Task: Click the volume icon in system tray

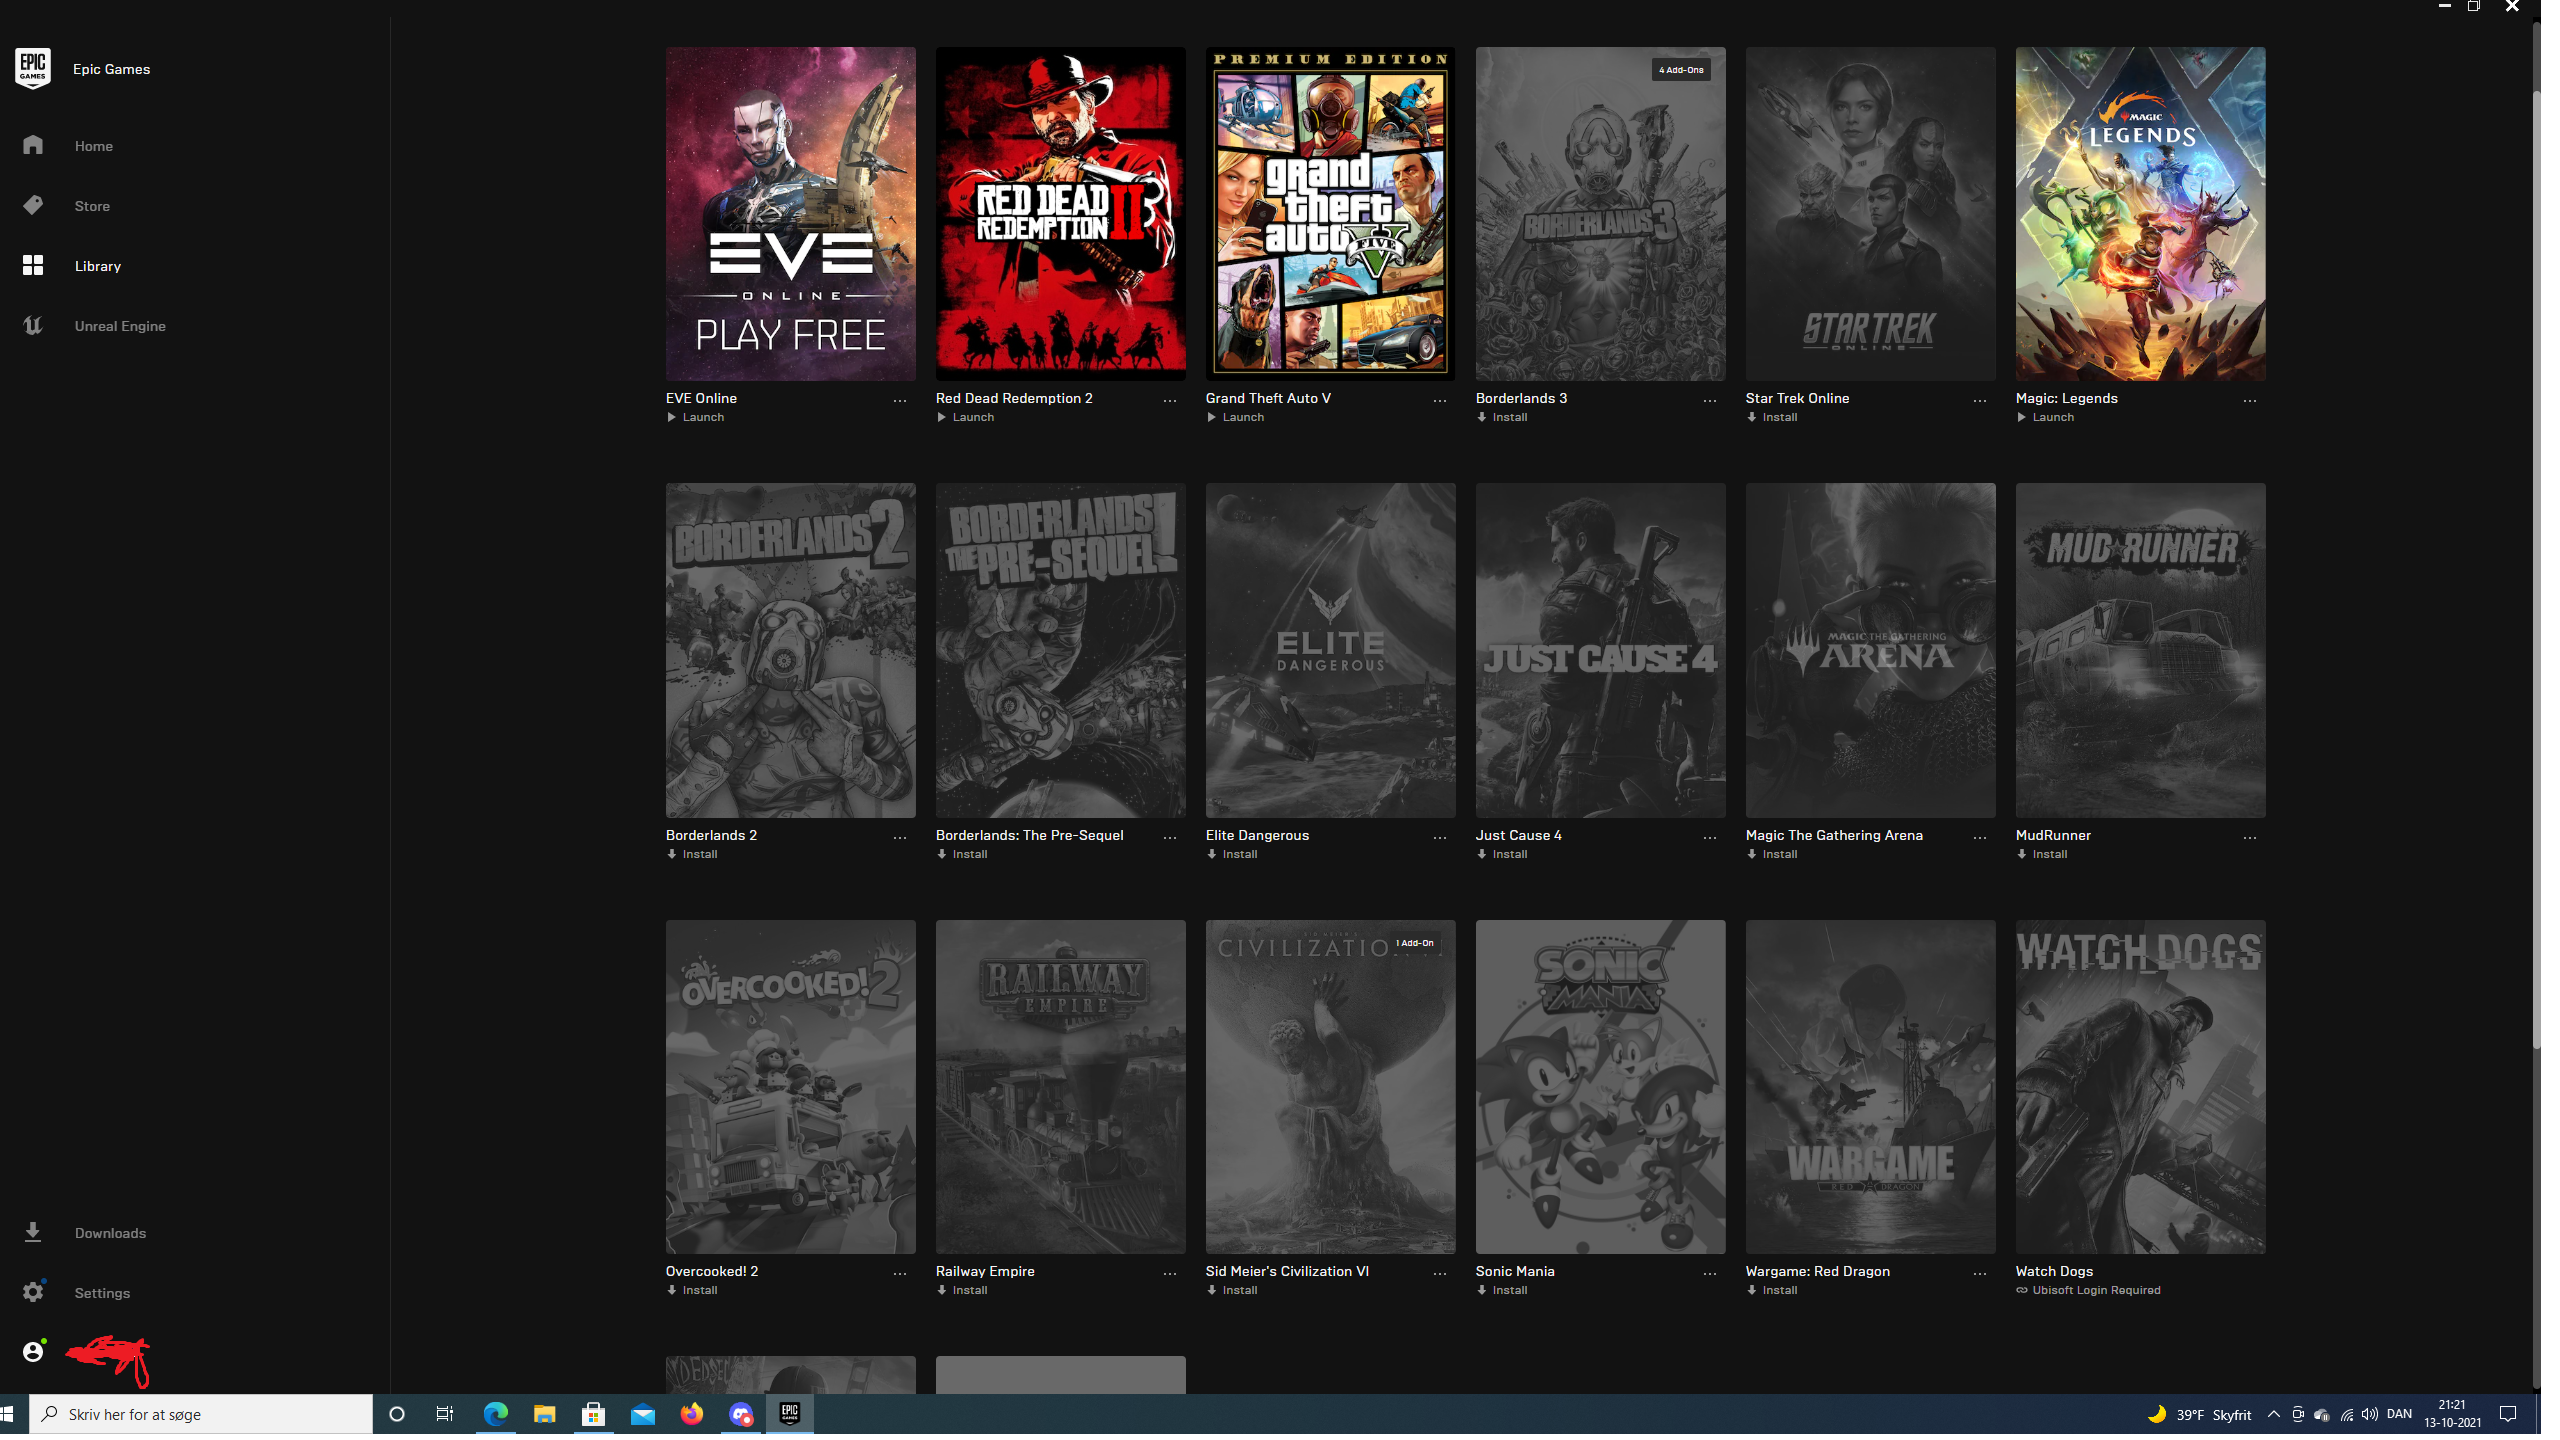Action: click(2369, 1414)
